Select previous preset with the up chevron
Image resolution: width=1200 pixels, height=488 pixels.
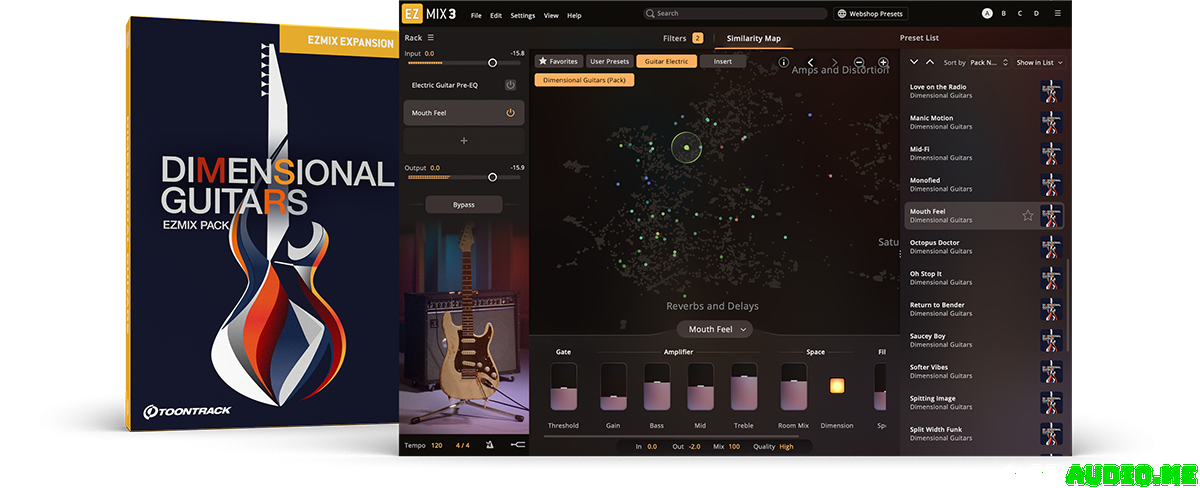(x=930, y=62)
